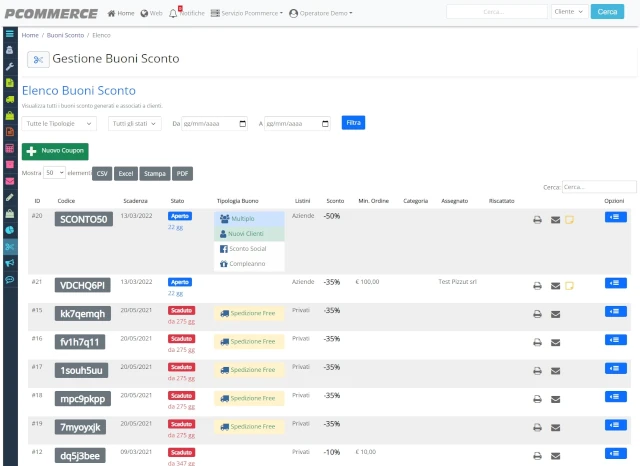Click the Nuovi Clienti coupon type label

click(249, 234)
